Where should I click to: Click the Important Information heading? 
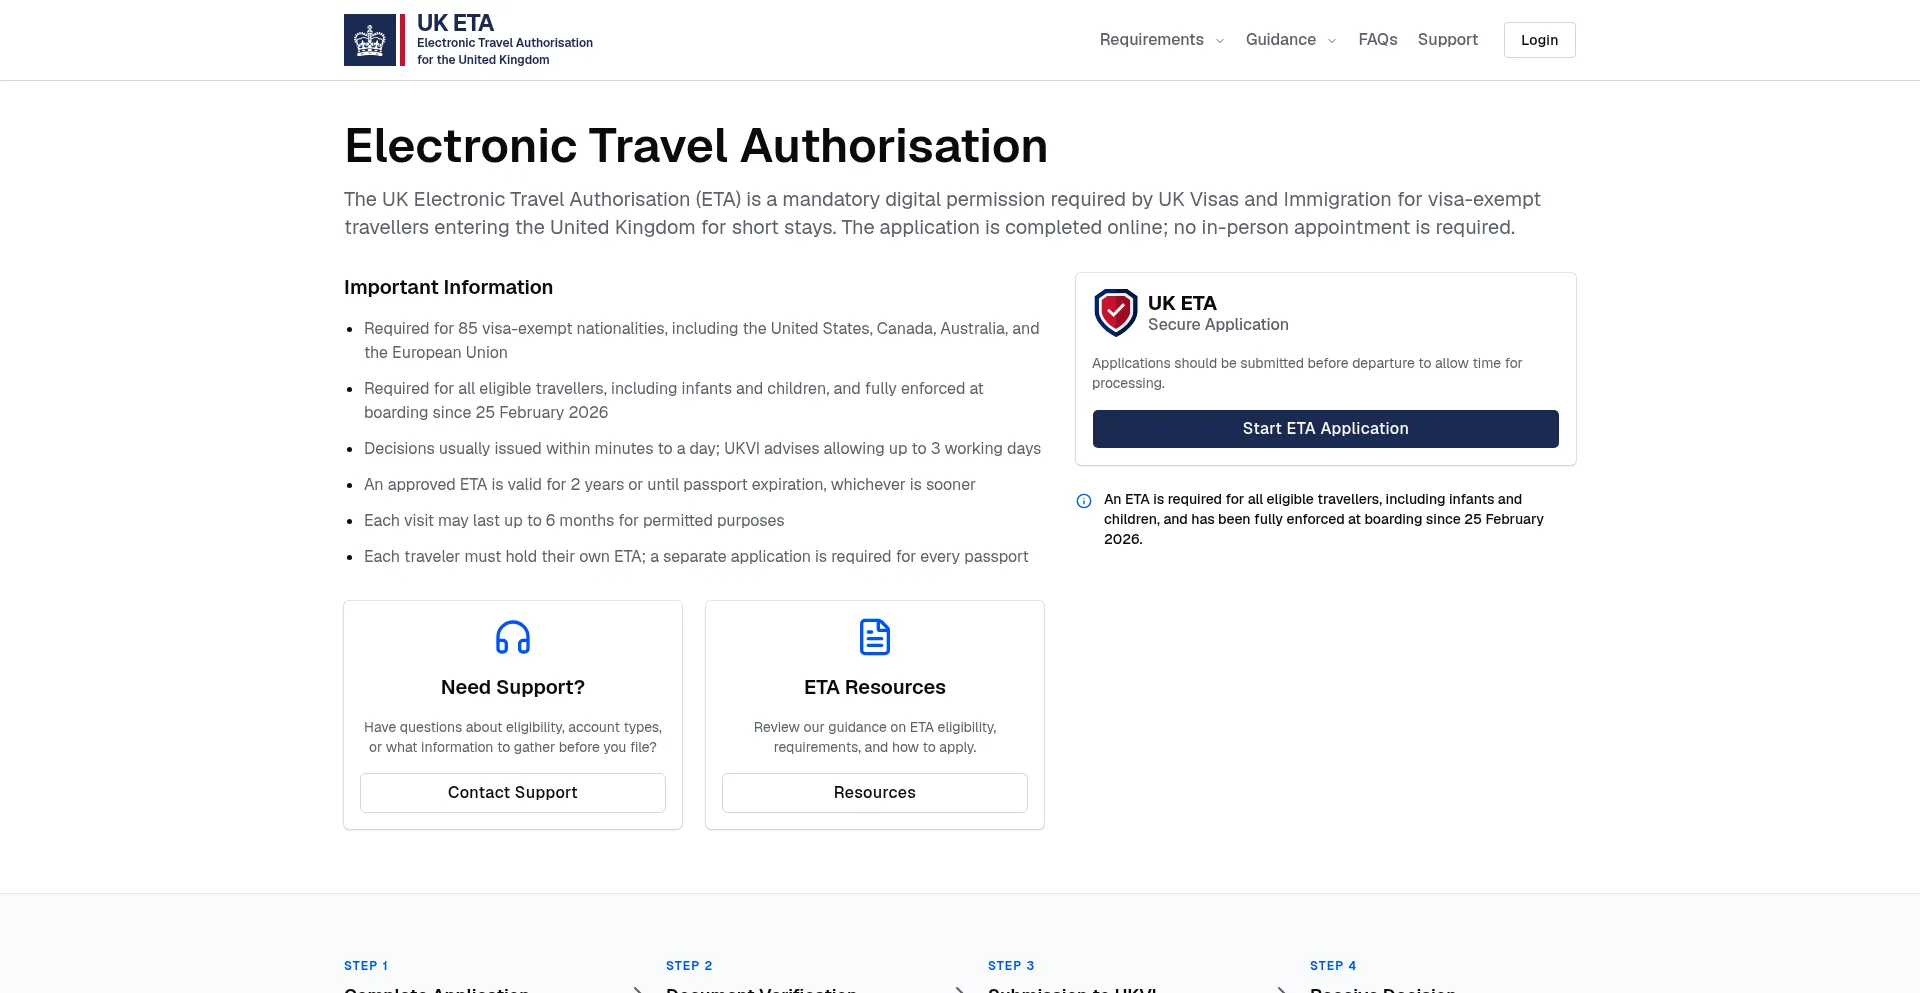point(448,288)
